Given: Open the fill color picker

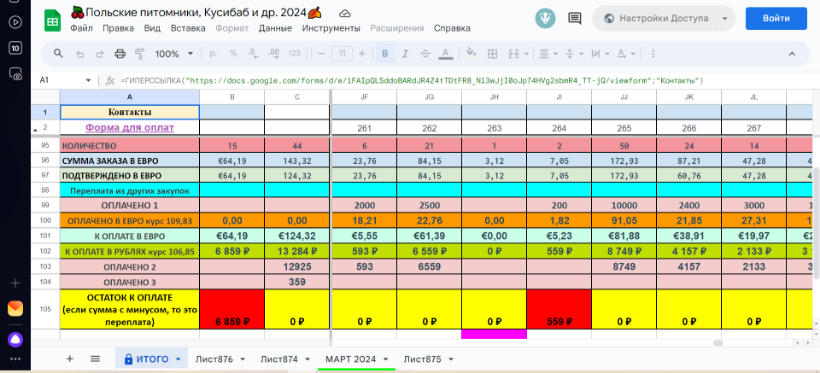Looking at the screenshot, I should pos(471,53).
